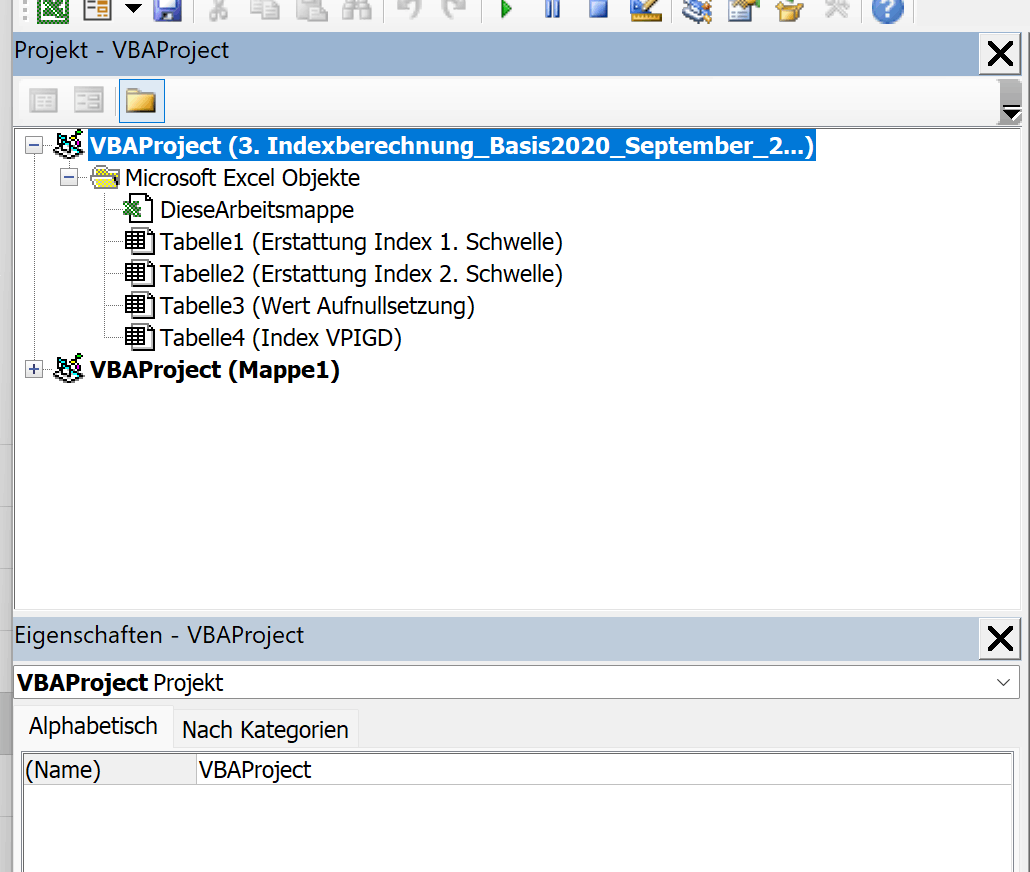Image resolution: width=1030 pixels, height=872 pixels.
Task: Click the Insert UserForm toolbar icon
Action: 98,10
